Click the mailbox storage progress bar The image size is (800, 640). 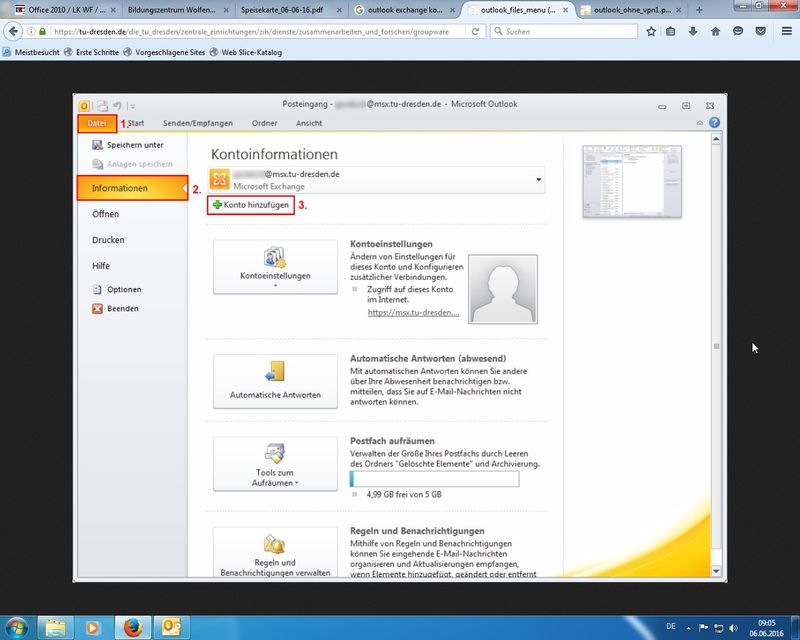(x=434, y=479)
